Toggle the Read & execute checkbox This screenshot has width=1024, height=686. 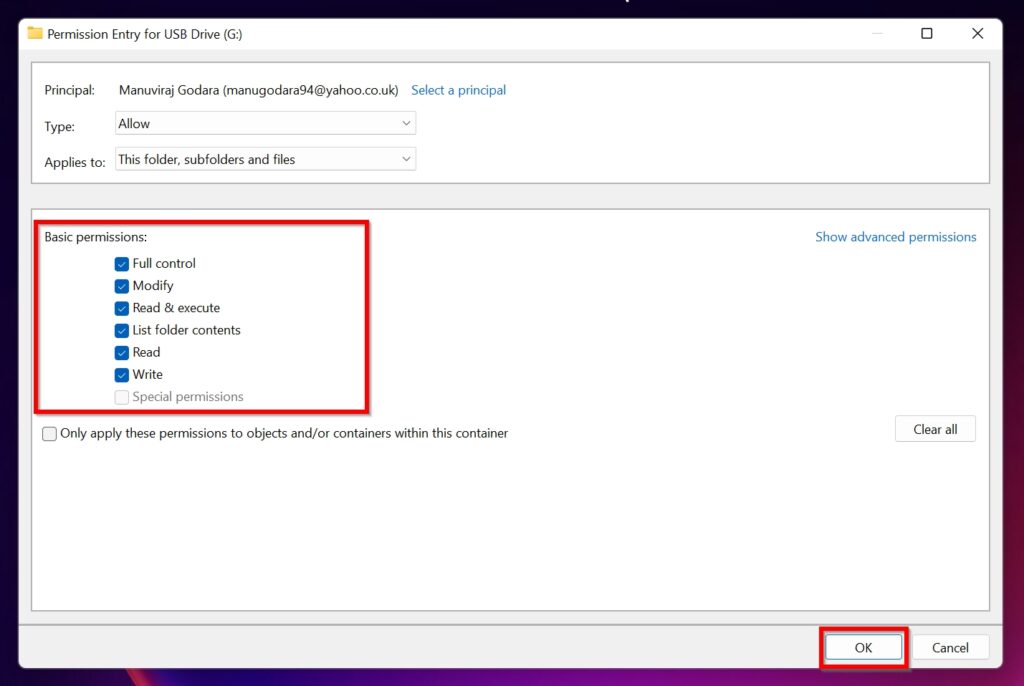(x=121, y=308)
